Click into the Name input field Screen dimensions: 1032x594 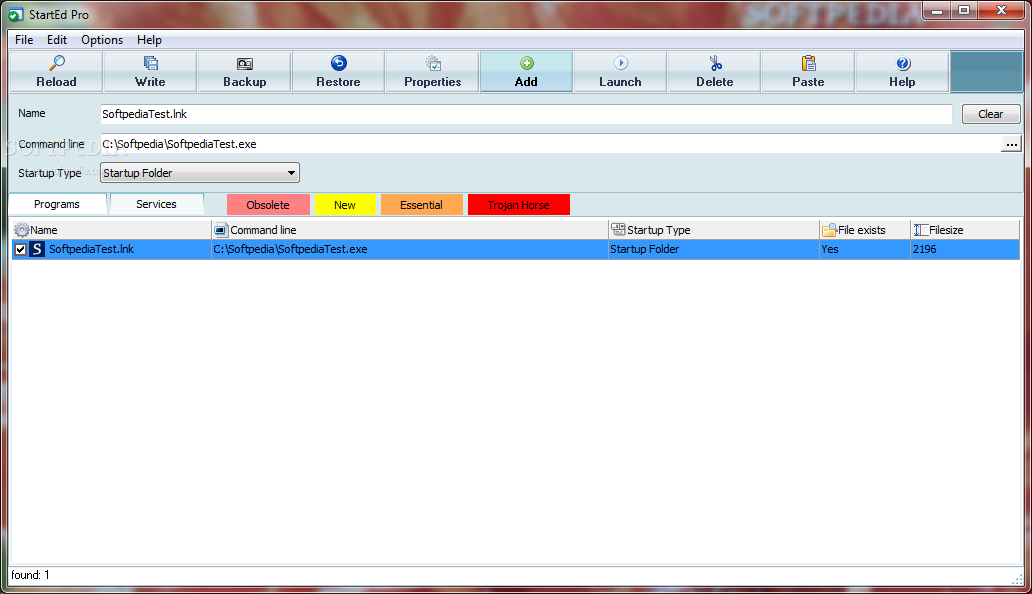[x=526, y=114]
